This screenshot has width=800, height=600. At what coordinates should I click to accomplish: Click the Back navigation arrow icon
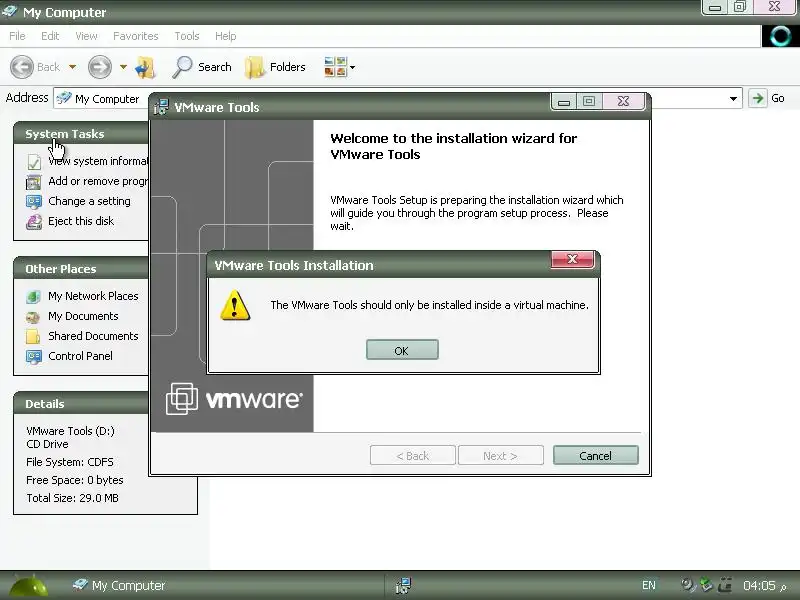pyautogui.click(x=22, y=67)
